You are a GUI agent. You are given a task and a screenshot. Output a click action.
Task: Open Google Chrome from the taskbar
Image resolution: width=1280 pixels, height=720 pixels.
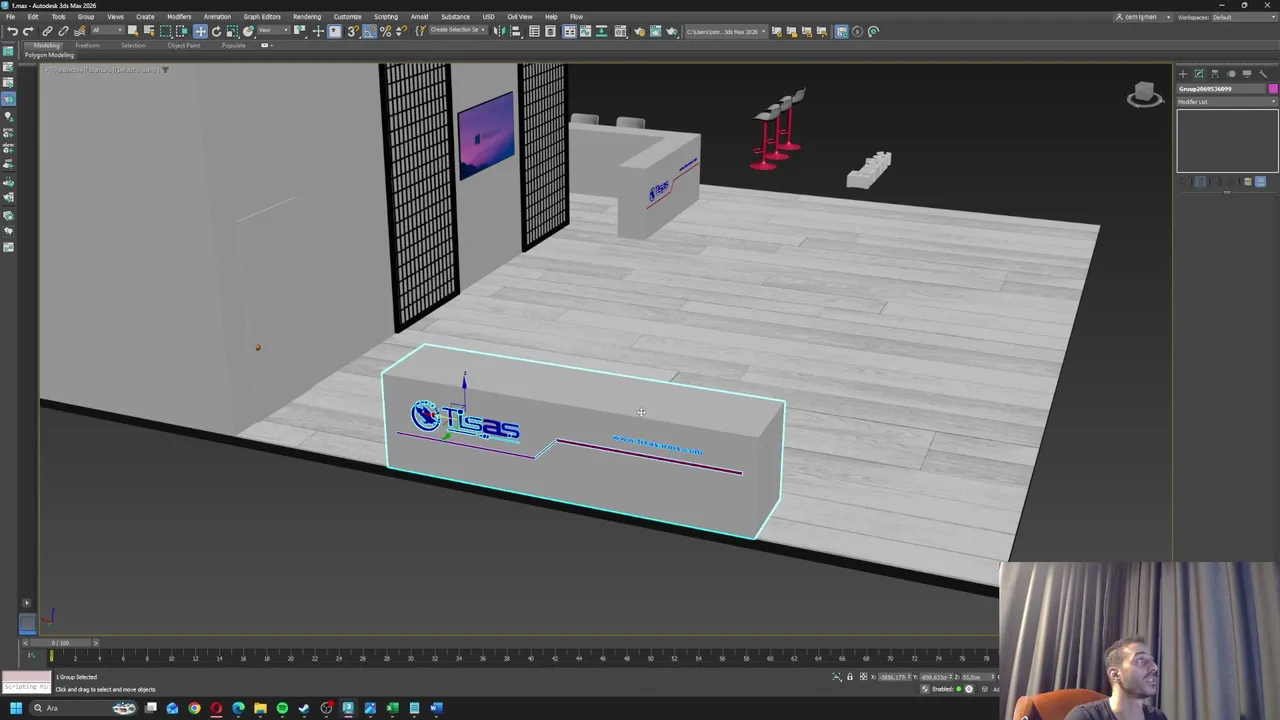[194, 708]
